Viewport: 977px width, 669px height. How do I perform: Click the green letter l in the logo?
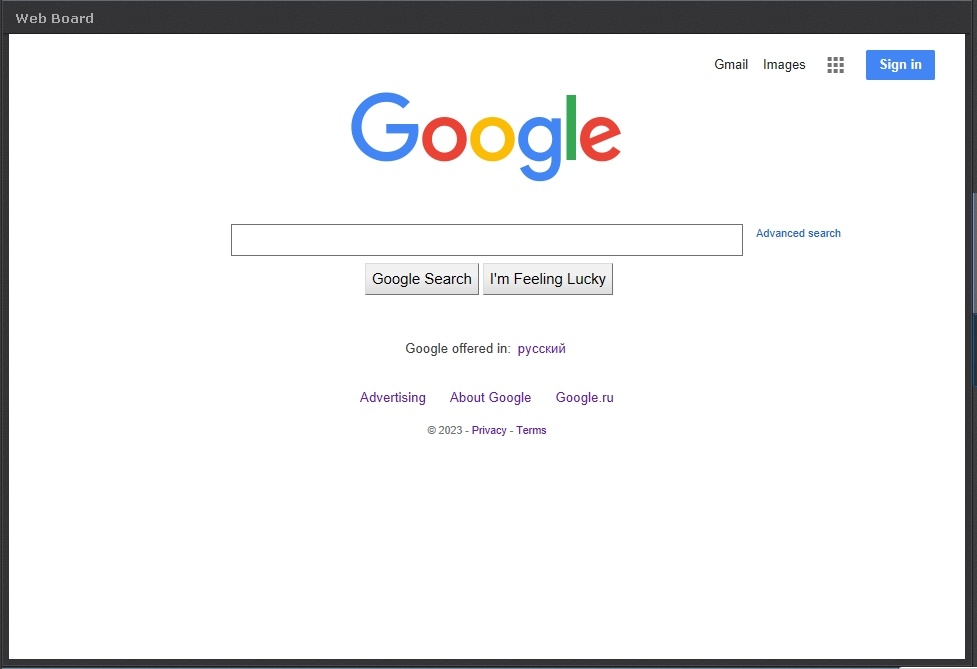click(571, 127)
